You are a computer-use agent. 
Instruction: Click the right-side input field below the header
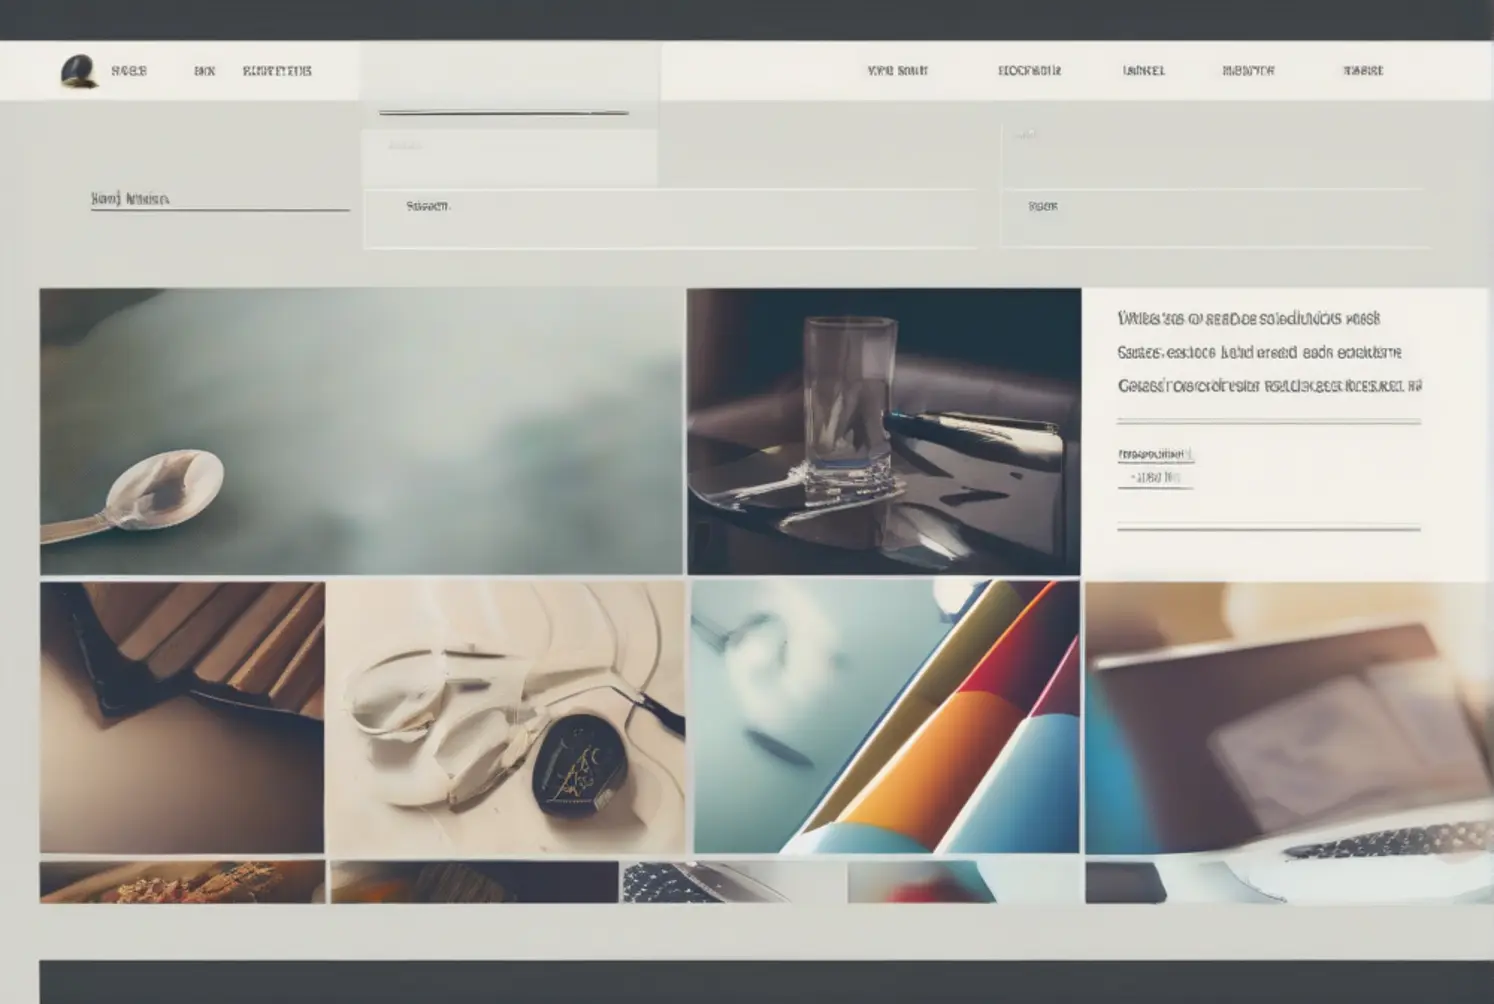(1215, 218)
